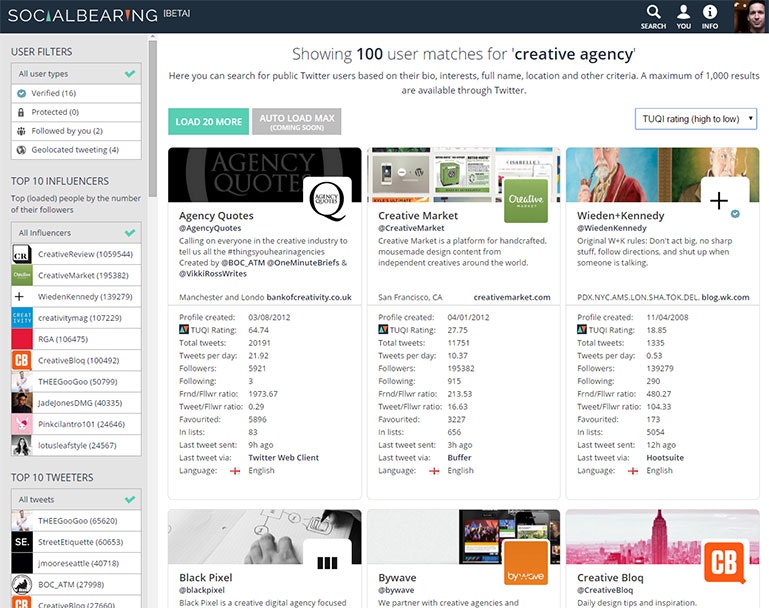Open the TUQI rating sort dropdown
Image resolution: width=769 pixels, height=608 pixels.
[696, 119]
